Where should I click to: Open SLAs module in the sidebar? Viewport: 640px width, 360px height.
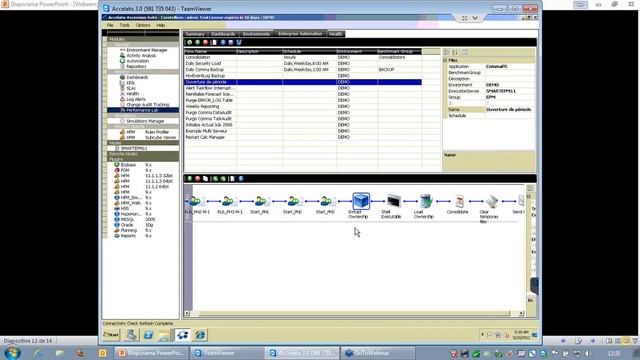coord(131,88)
